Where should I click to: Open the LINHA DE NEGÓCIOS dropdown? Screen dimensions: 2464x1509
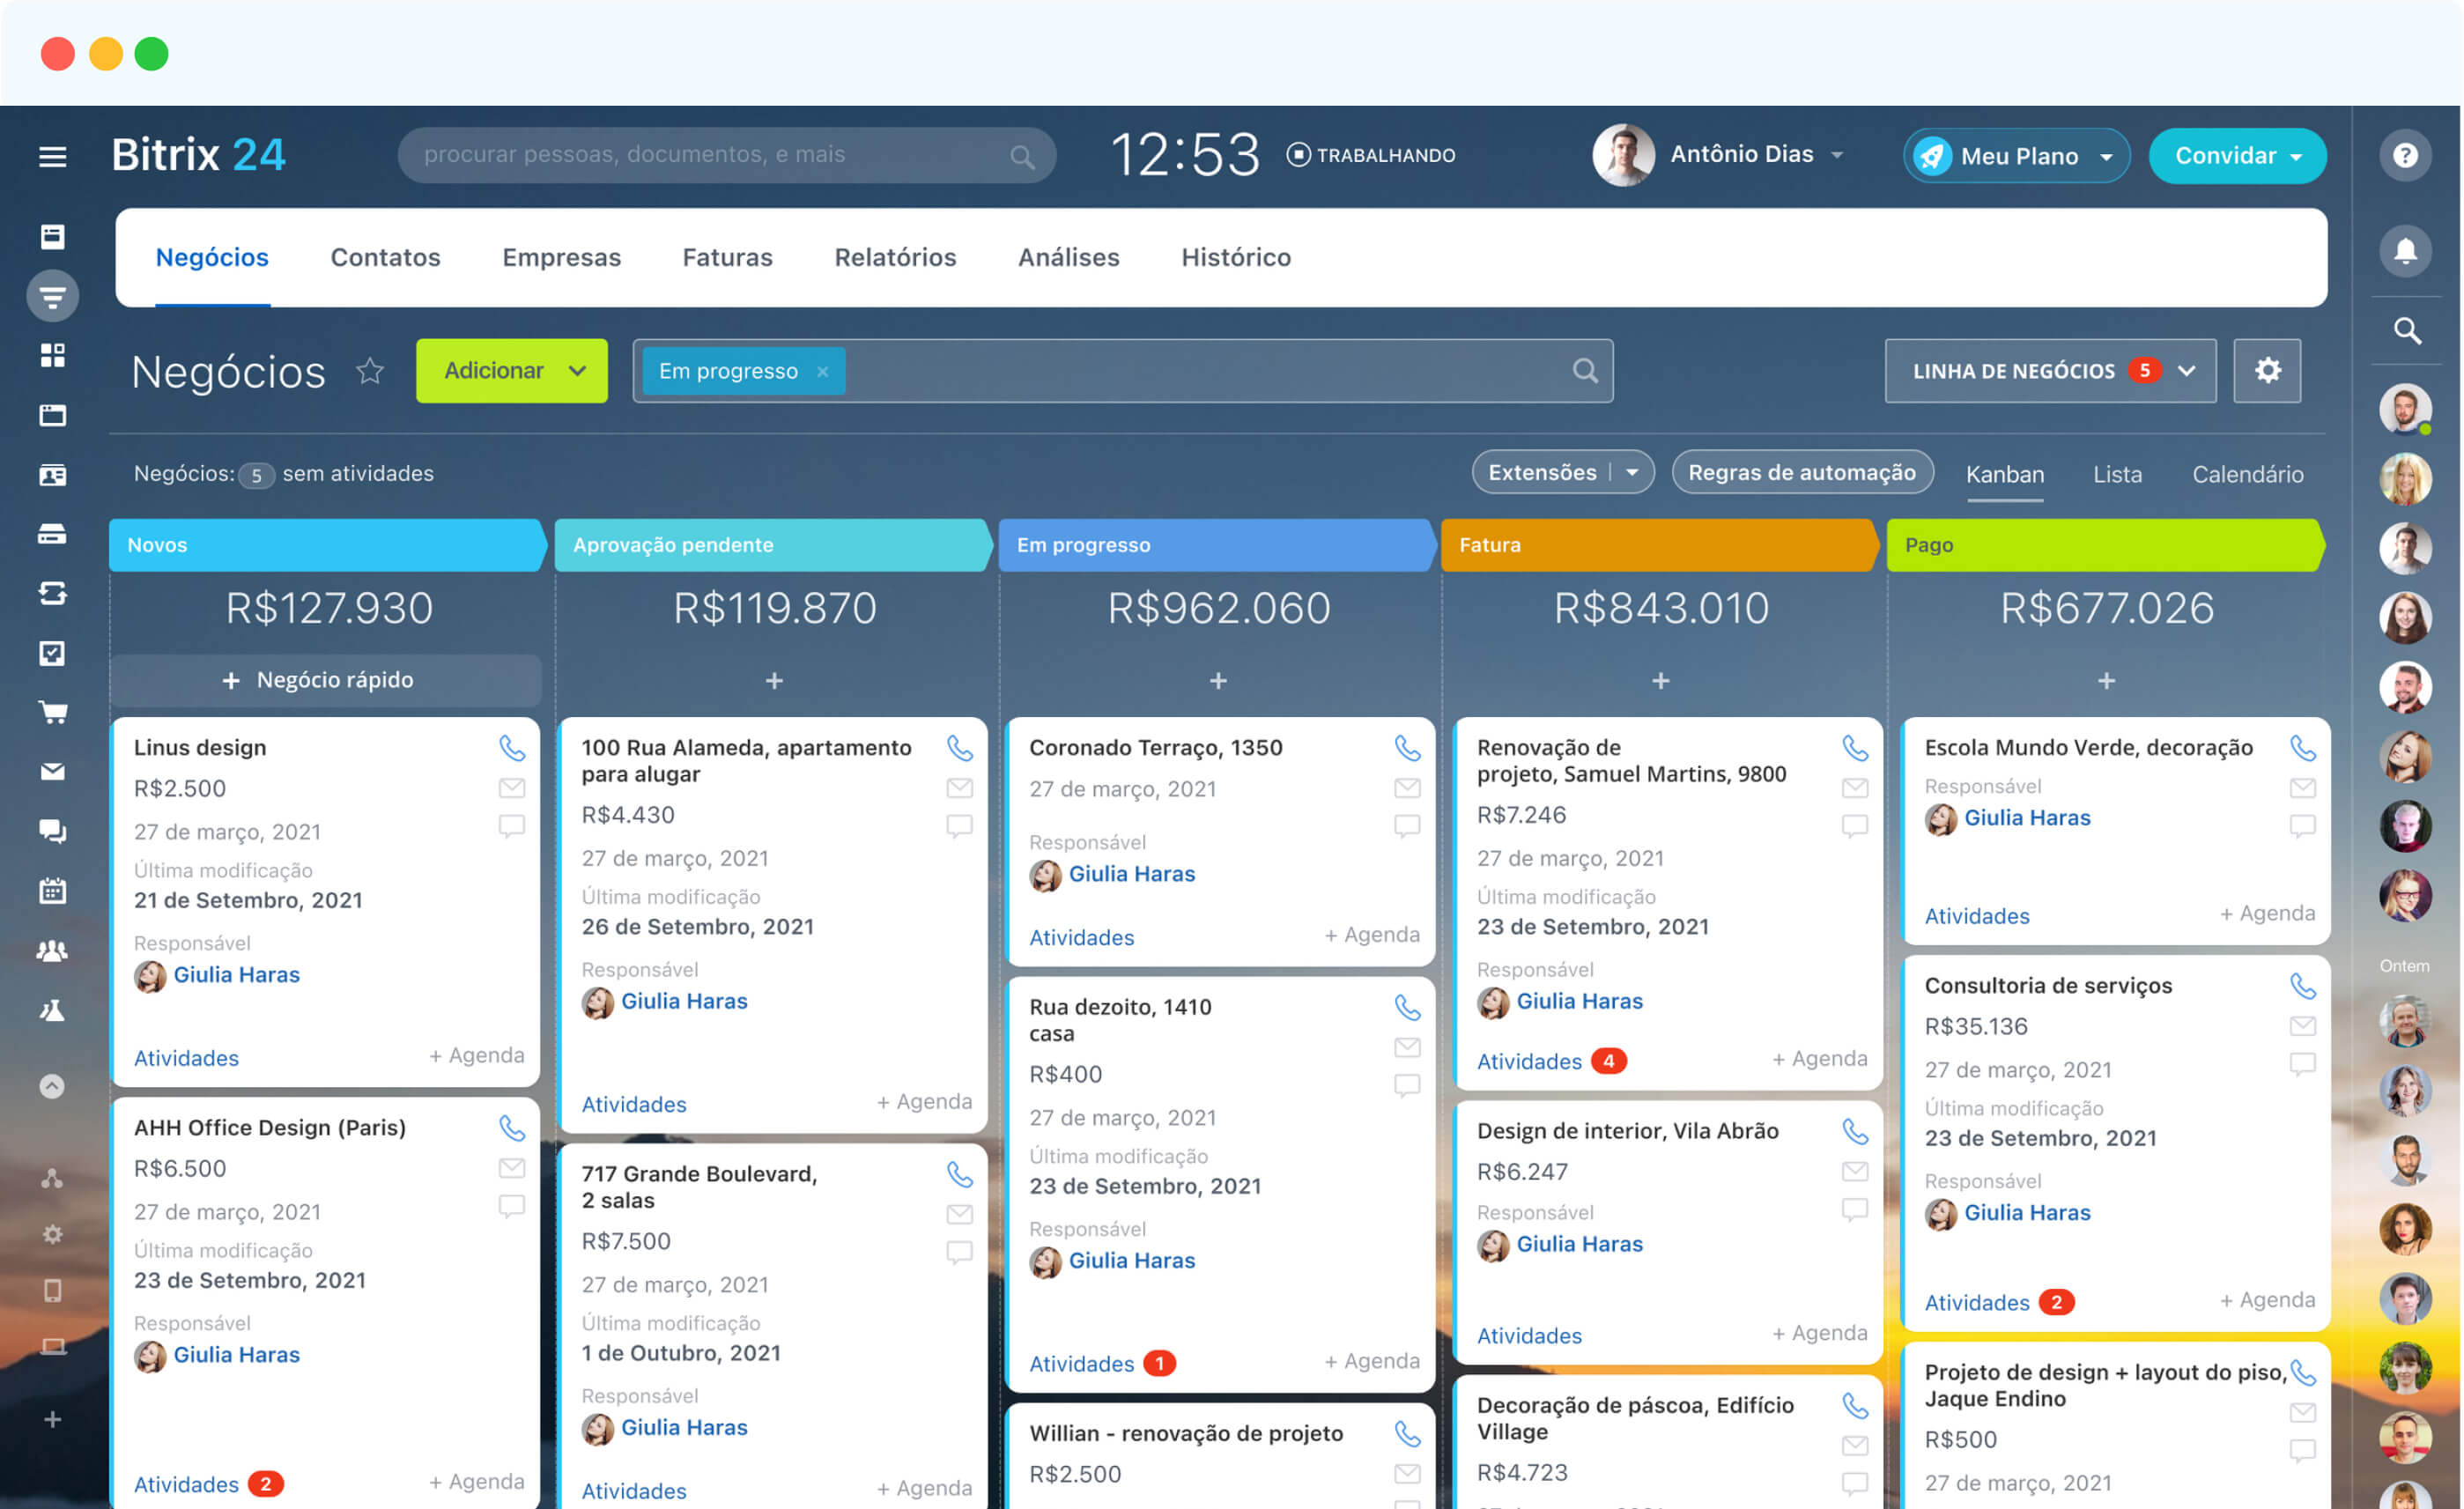point(2049,371)
